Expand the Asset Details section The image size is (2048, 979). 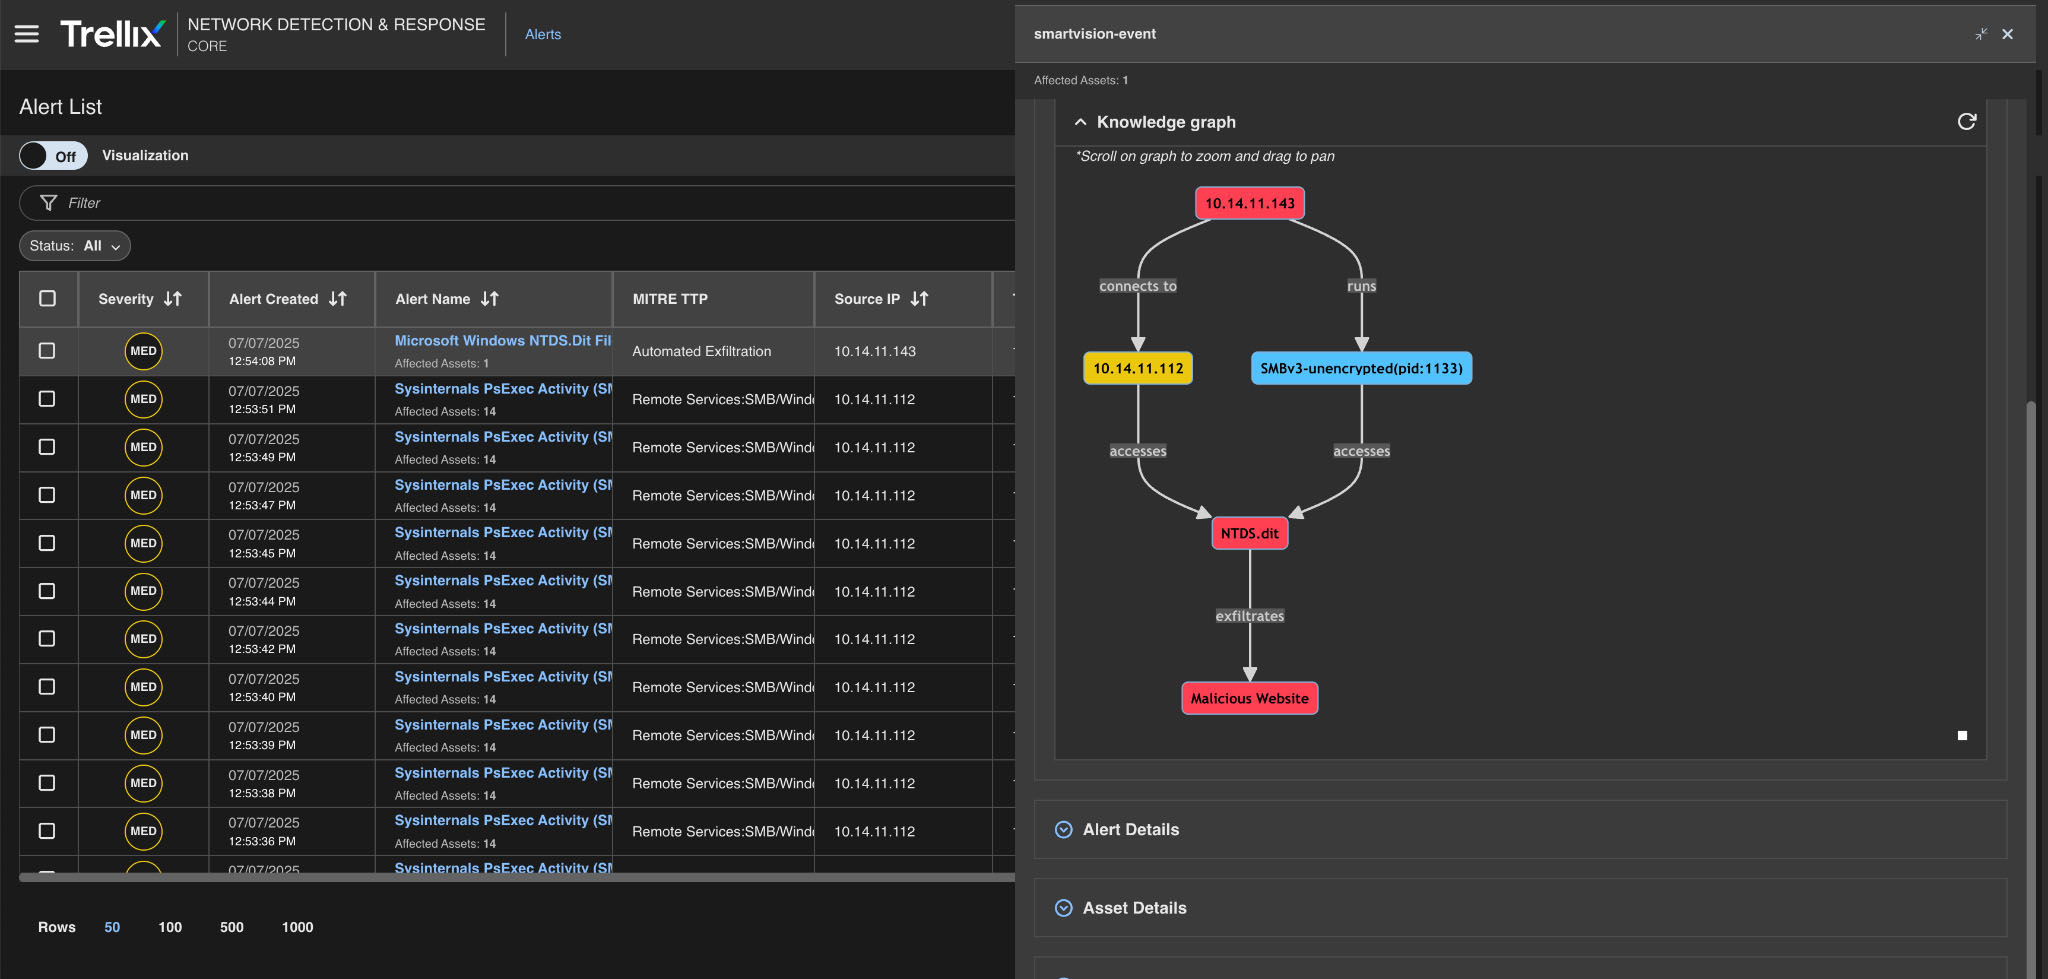click(x=1134, y=908)
